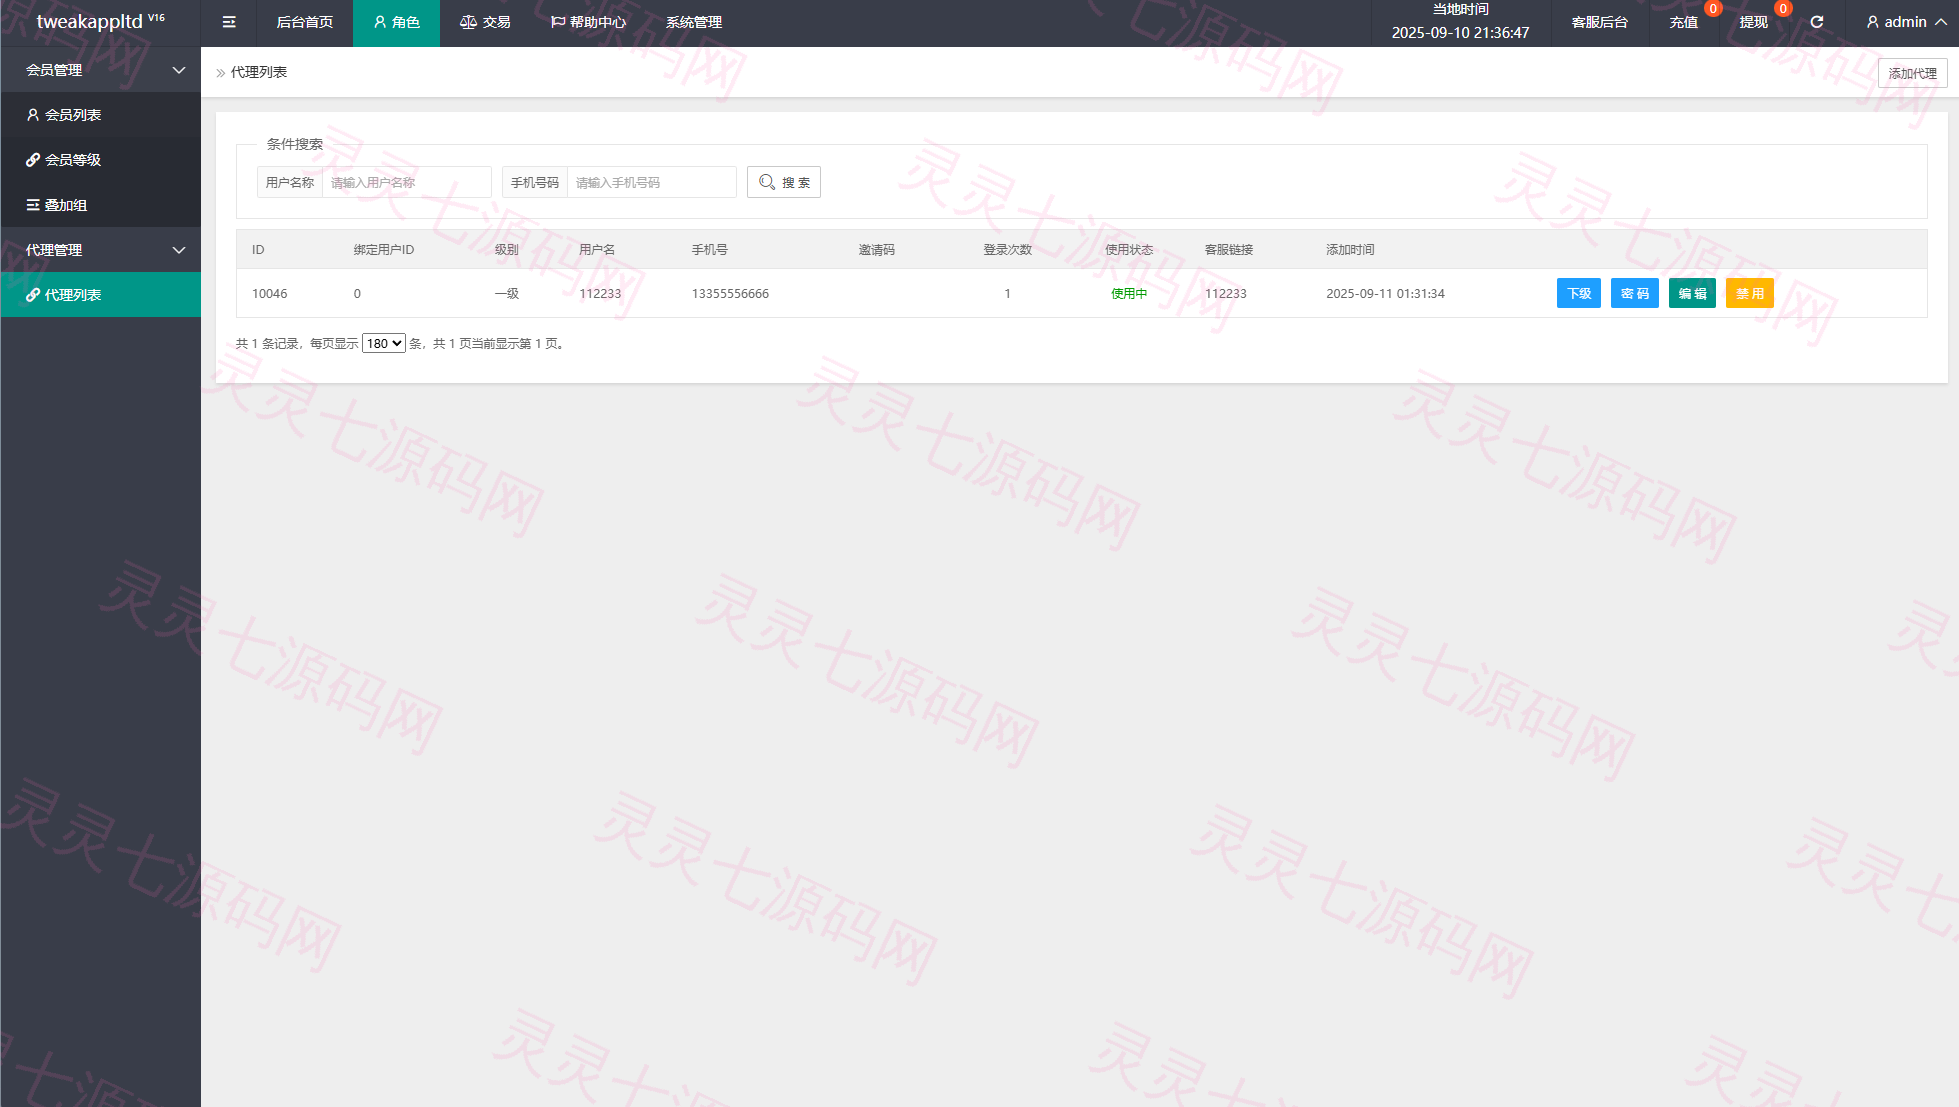This screenshot has height=1107, width=1959.
Task: Click 密码 button for agent 10046
Action: (1635, 293)
